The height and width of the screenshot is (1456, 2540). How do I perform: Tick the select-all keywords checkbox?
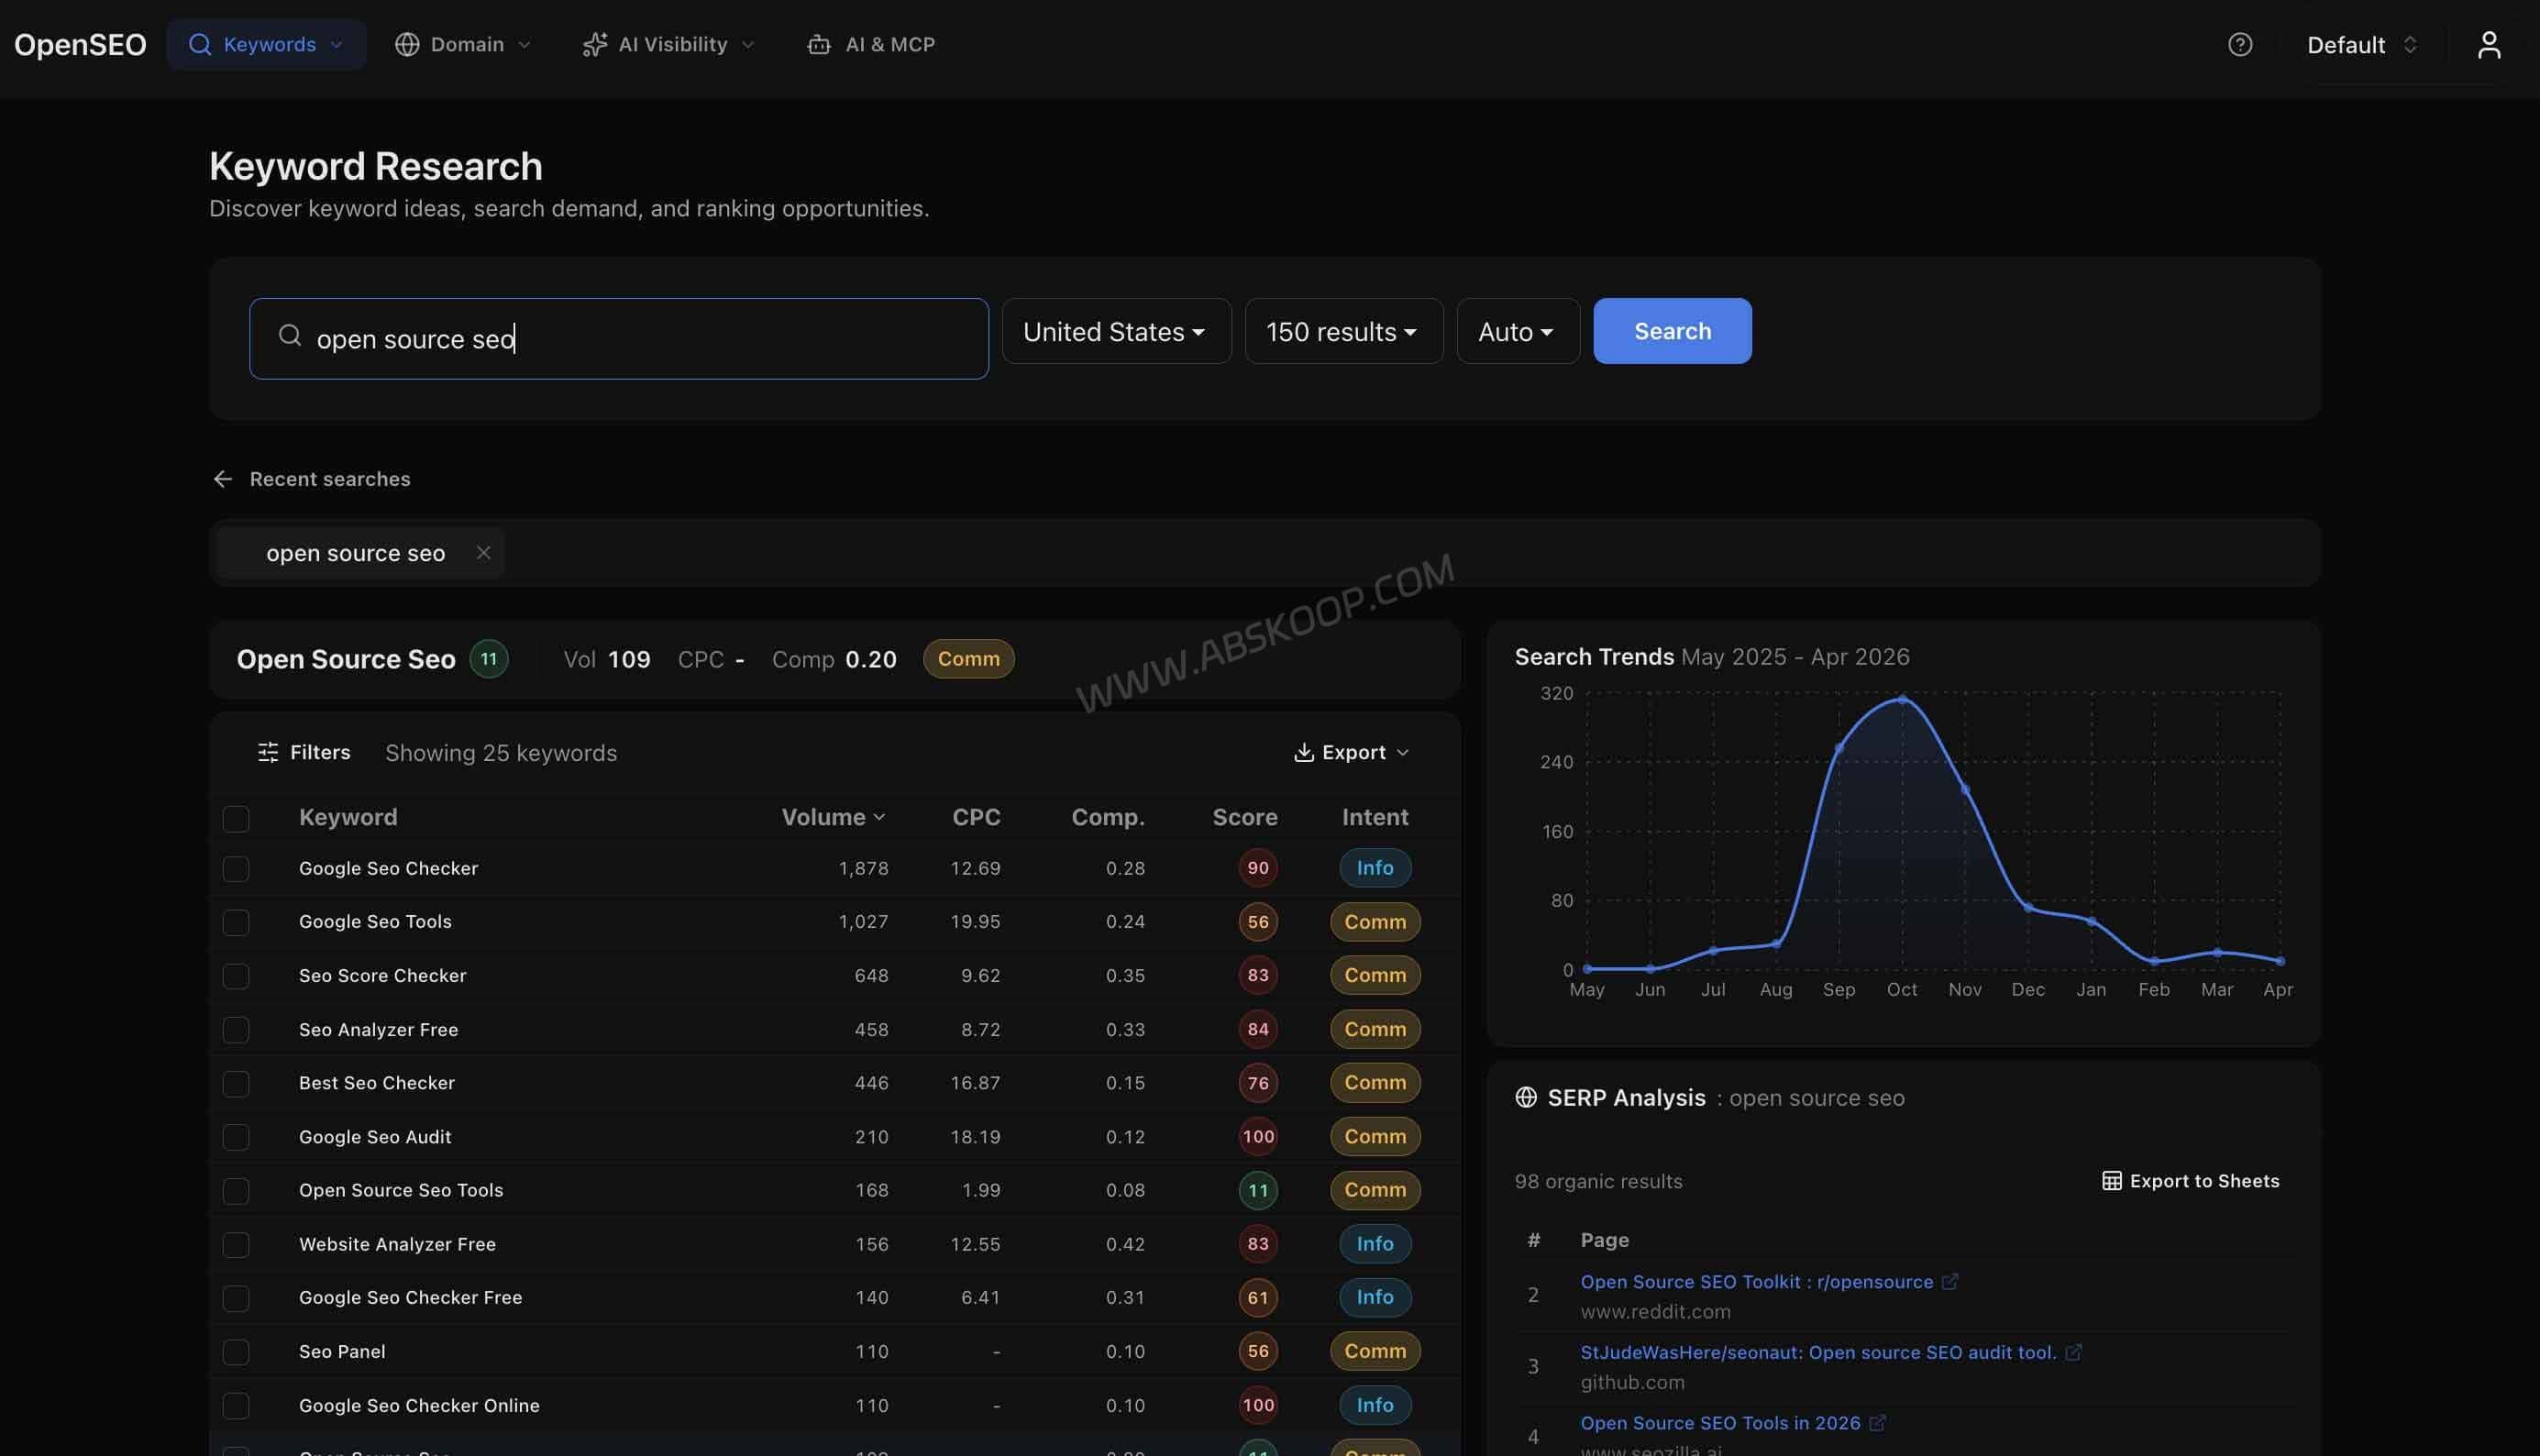[x=236, y=818]
